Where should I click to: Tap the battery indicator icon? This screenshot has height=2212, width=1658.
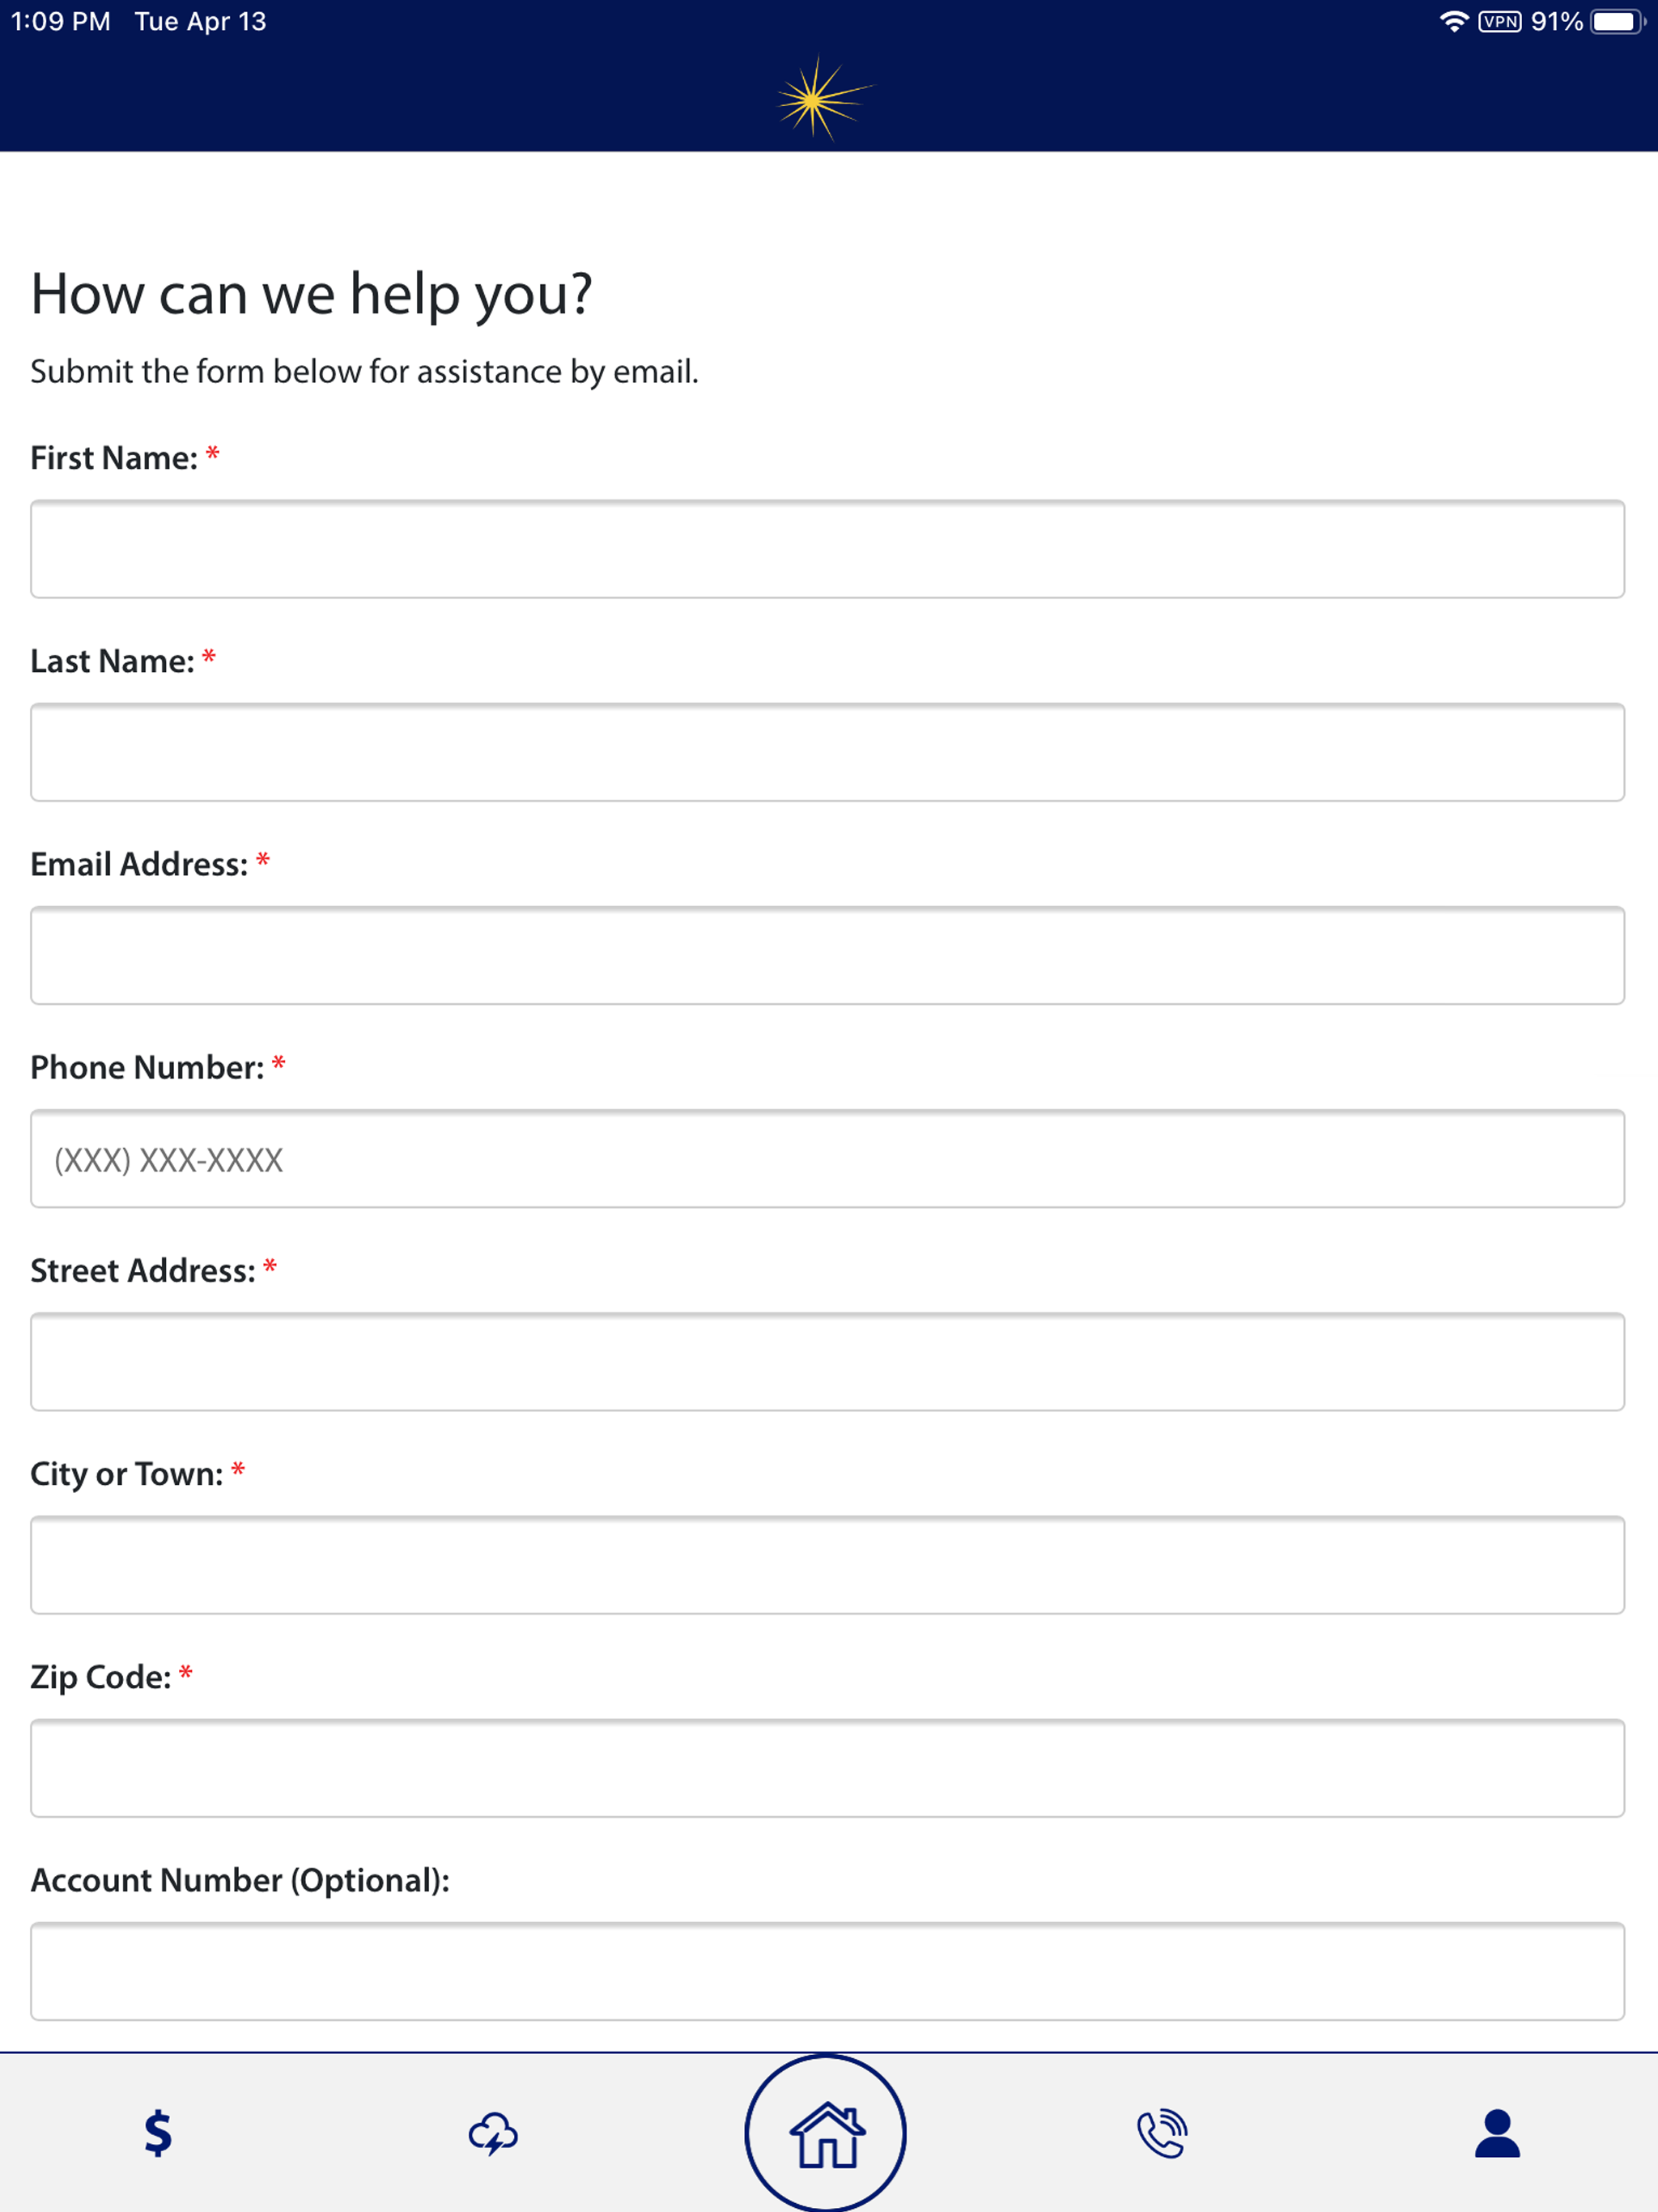coord(1618,22)
